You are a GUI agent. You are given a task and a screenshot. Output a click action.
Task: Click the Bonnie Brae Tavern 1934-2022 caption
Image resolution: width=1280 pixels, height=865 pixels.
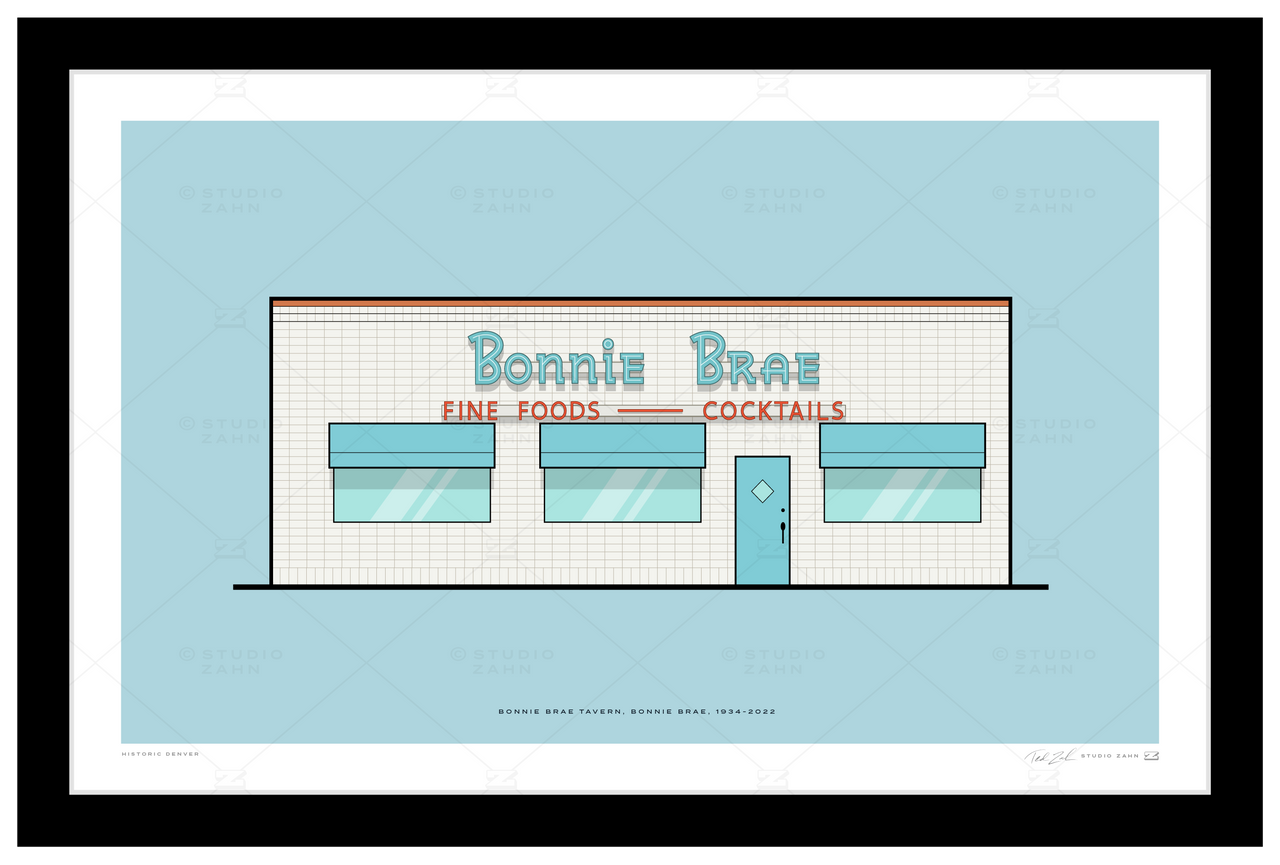coord(637,712)
